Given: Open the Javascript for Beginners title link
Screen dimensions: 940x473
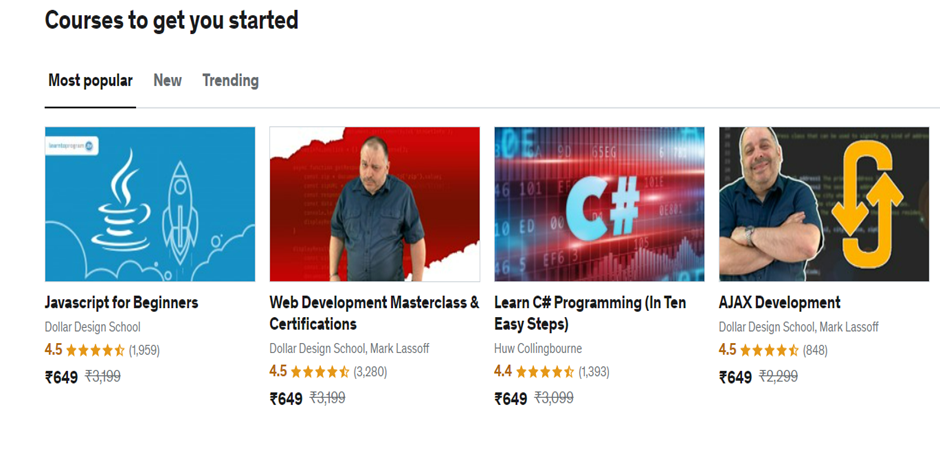Looking at the screenshot, I should [121, 302].
